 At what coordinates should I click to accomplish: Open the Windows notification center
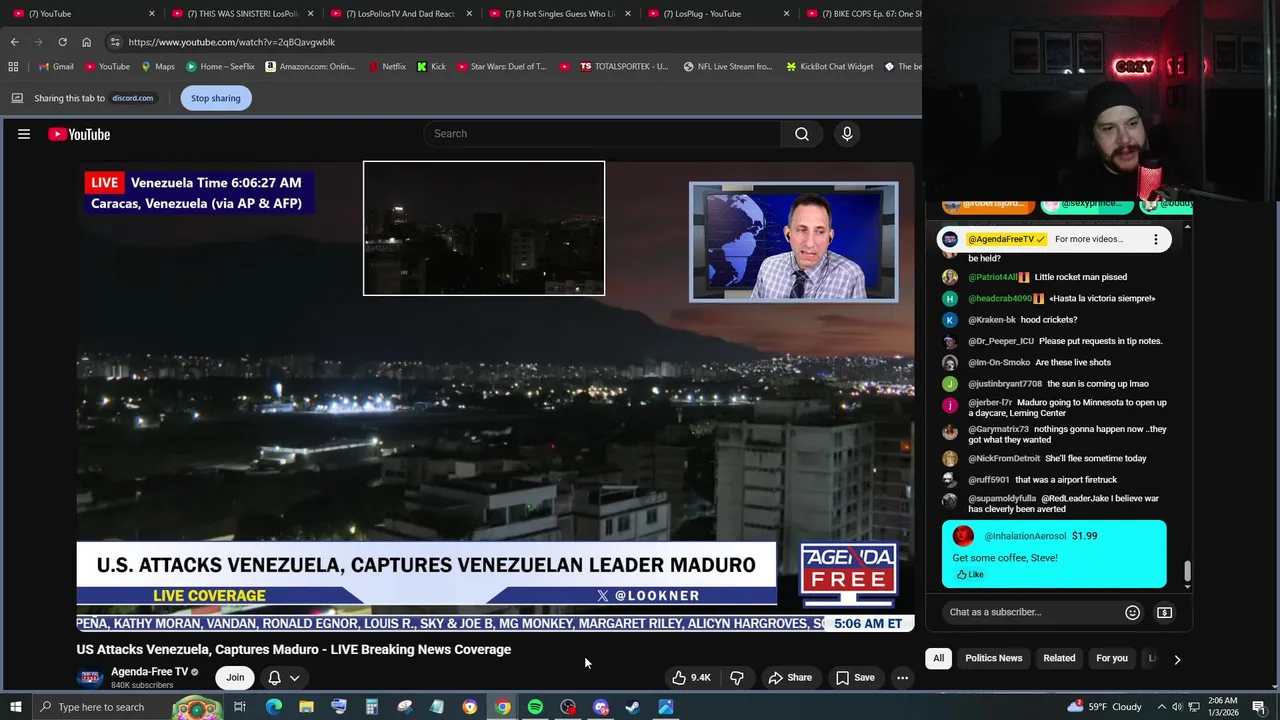click(1259, 707)
